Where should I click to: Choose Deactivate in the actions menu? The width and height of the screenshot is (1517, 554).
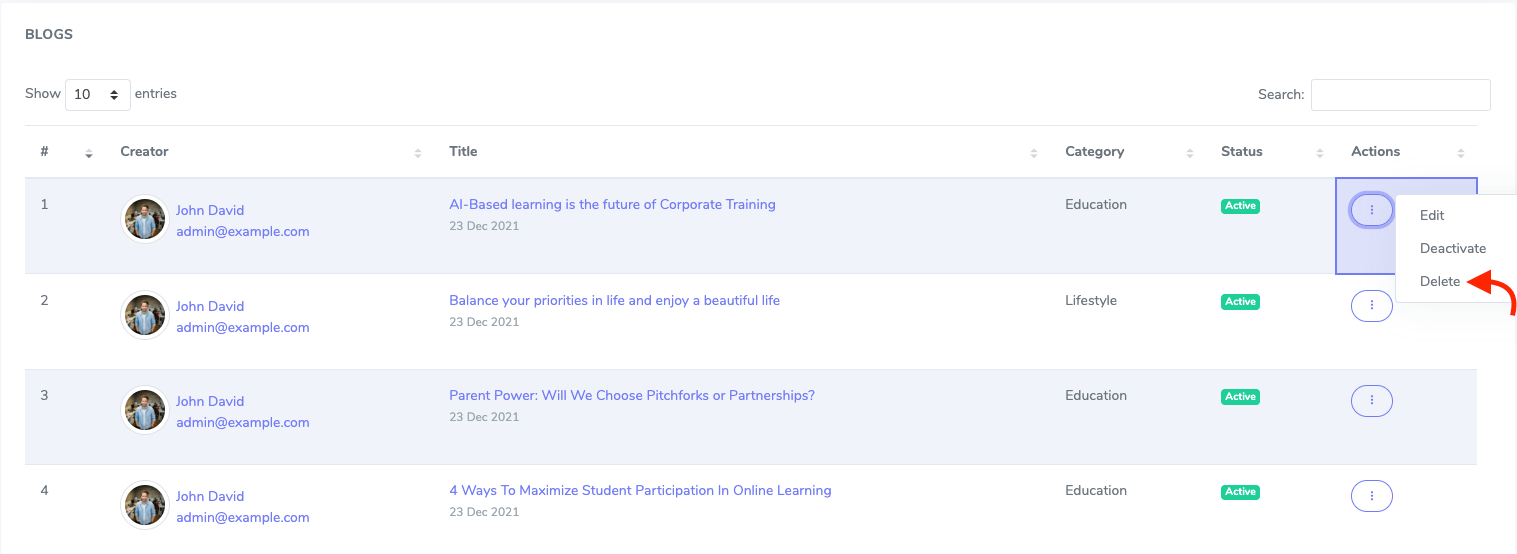[x=1452, y=248]
